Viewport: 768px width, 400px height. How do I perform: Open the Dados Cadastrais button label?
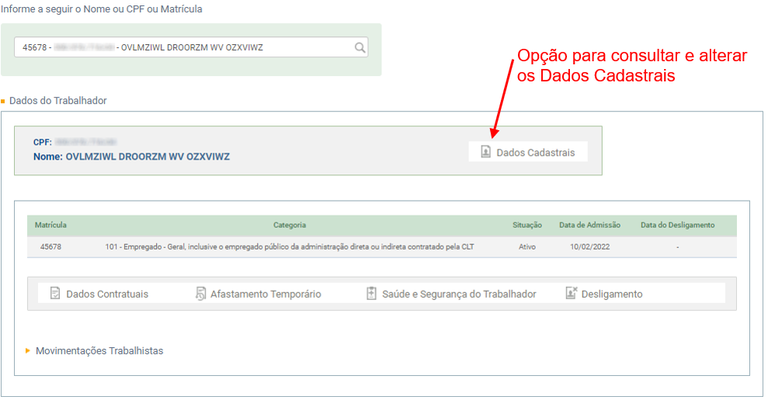[537, 152]
